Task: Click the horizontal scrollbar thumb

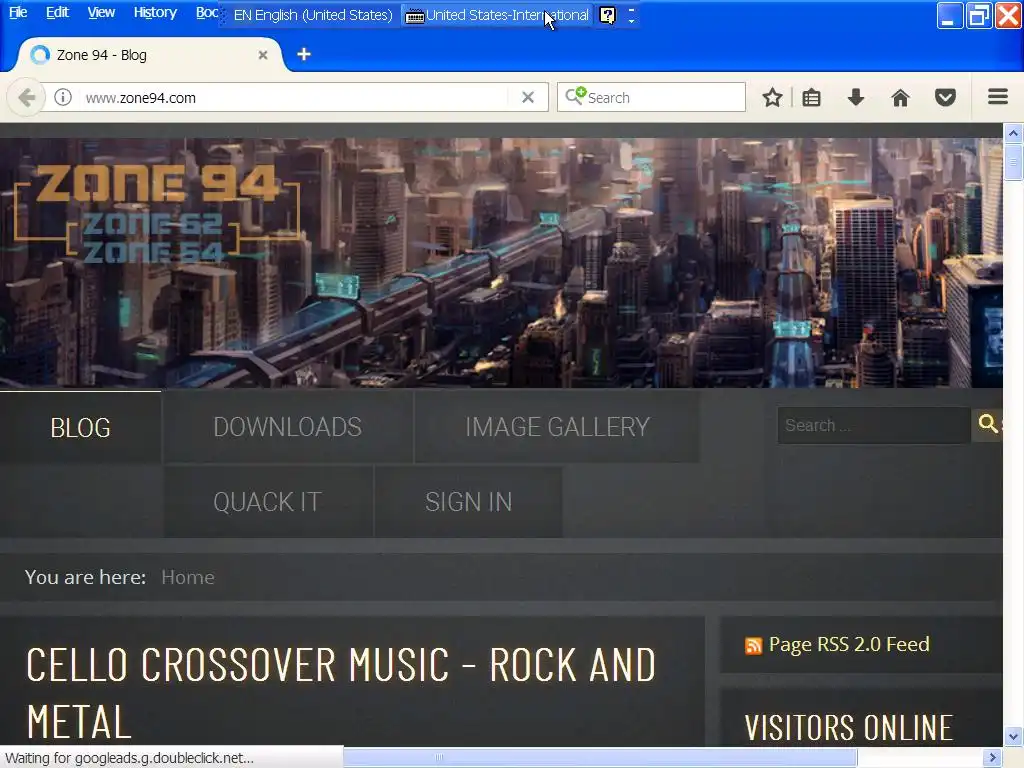Action: [600, 758]
